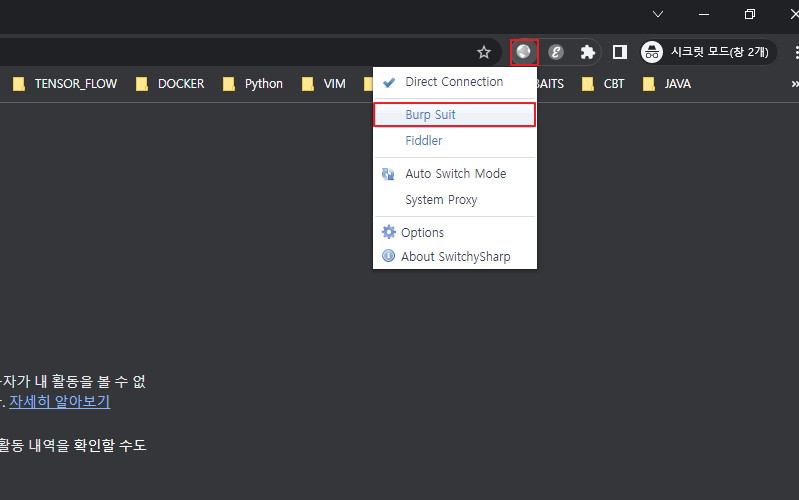Open the JAVA bookmark folder
799x500 pixels.
(x=667, y=84)
